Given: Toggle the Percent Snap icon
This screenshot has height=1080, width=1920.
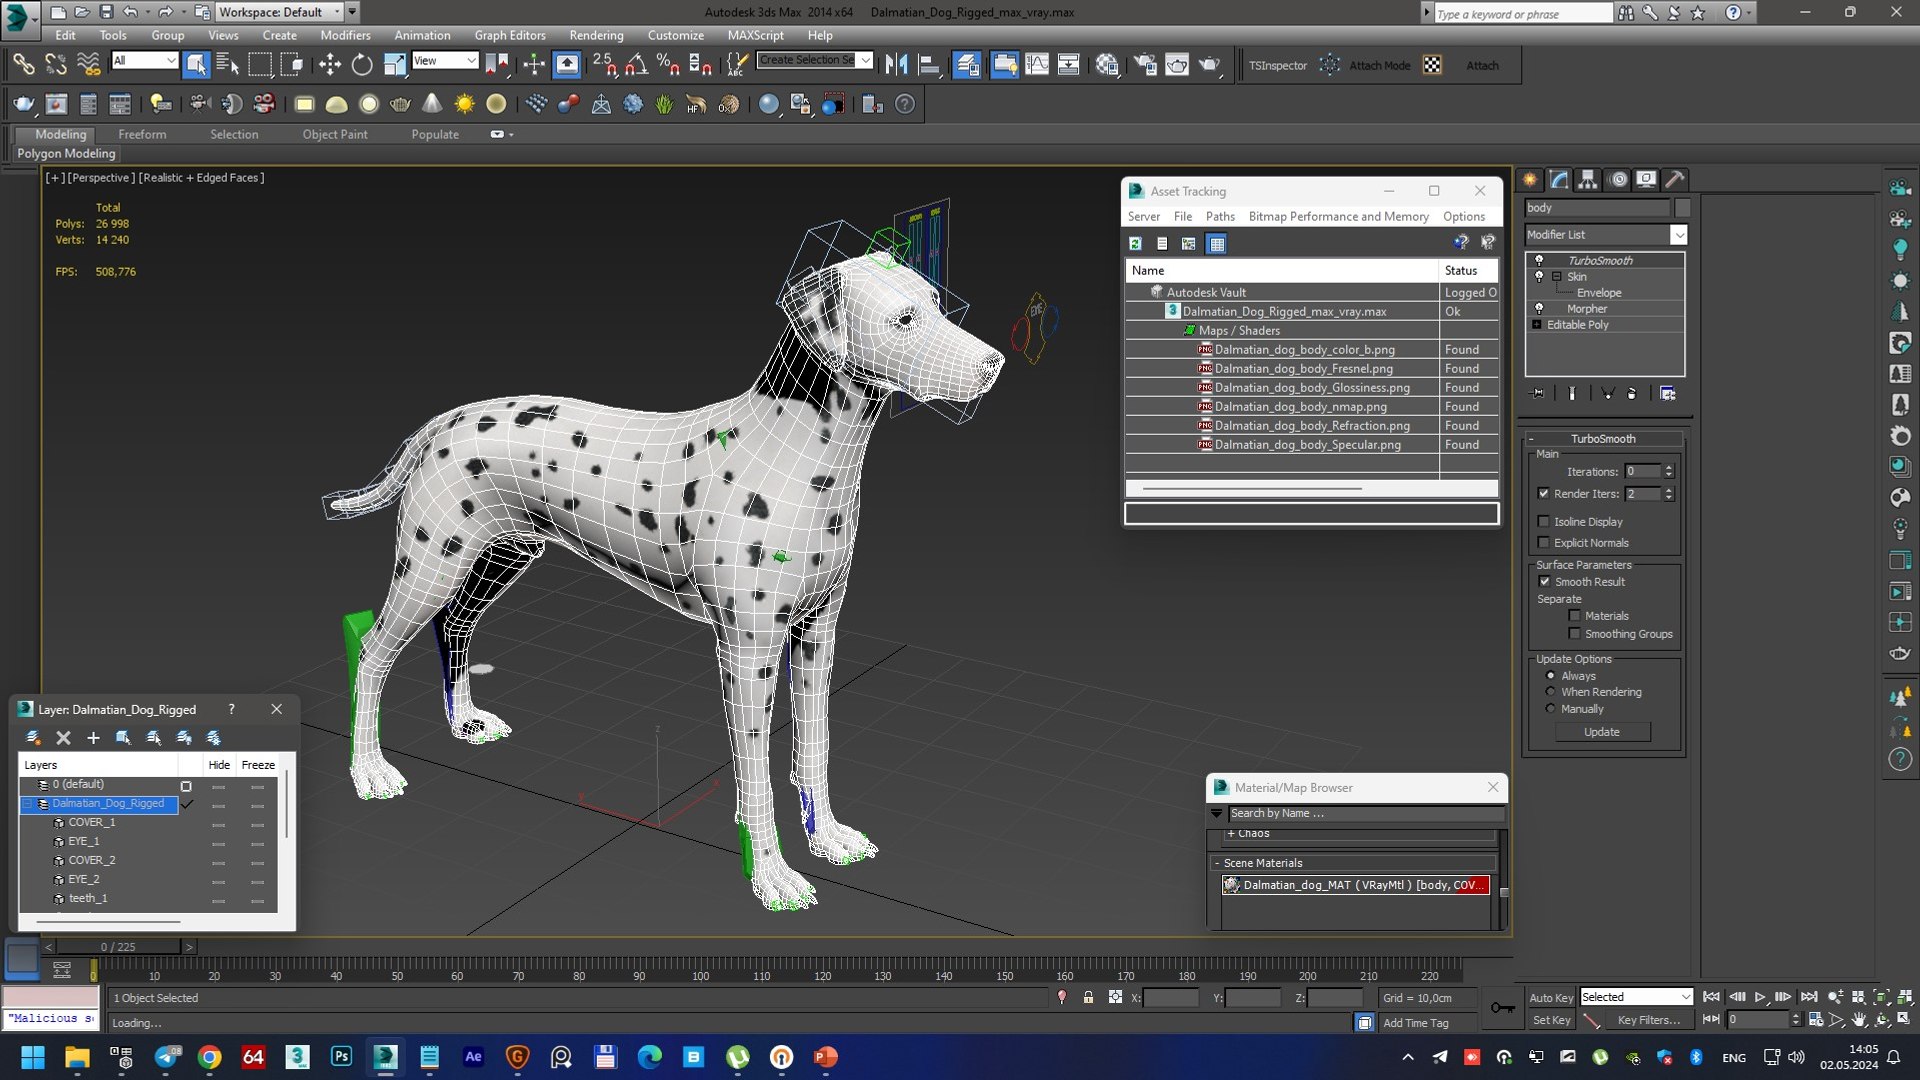Looking at the screenshot, I should click(668, 66).
